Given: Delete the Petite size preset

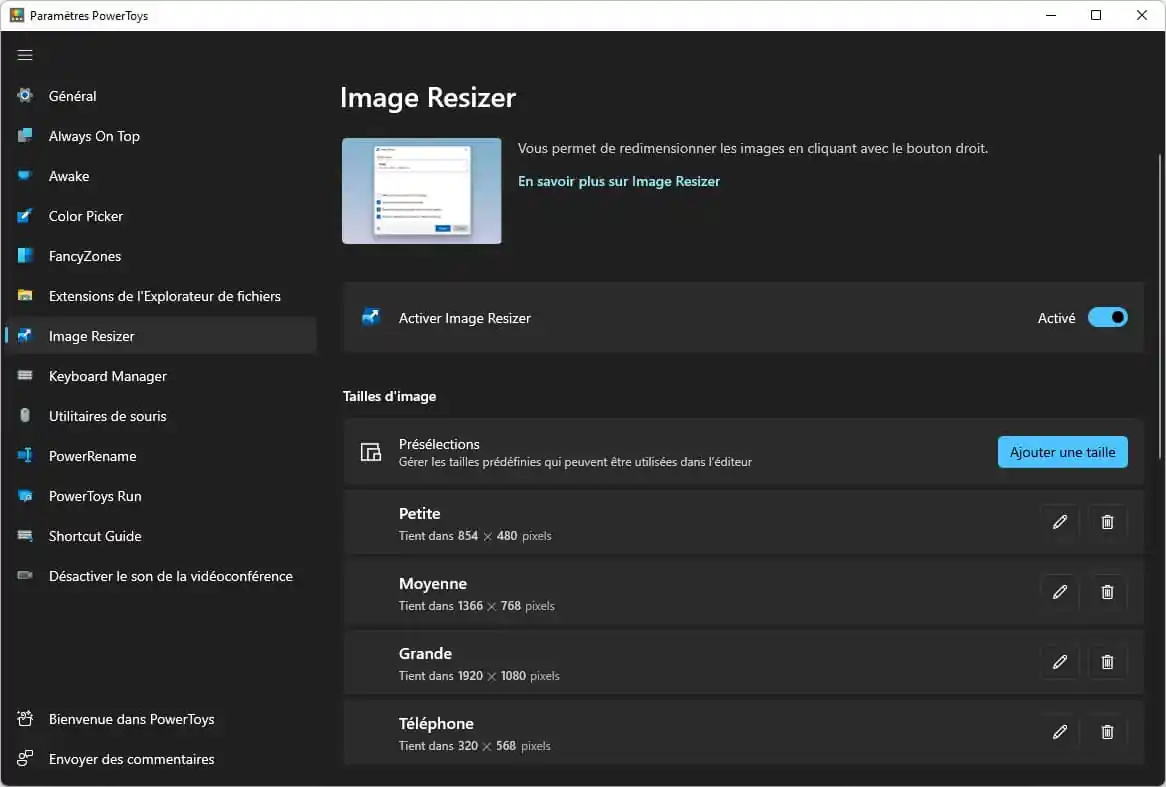Looking at the screenshot, I should pyautogui.click(x=1107, y=522).
